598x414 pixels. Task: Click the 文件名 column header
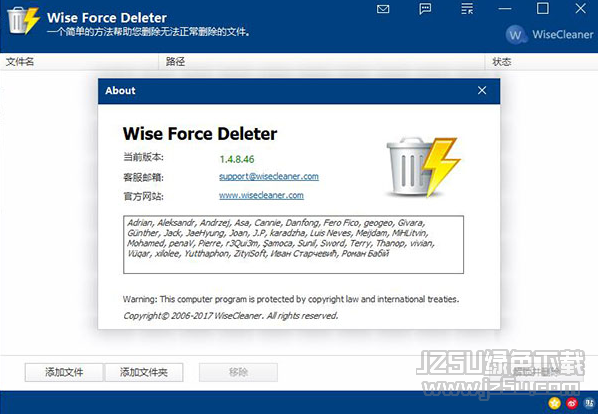[x=79, y=62]
